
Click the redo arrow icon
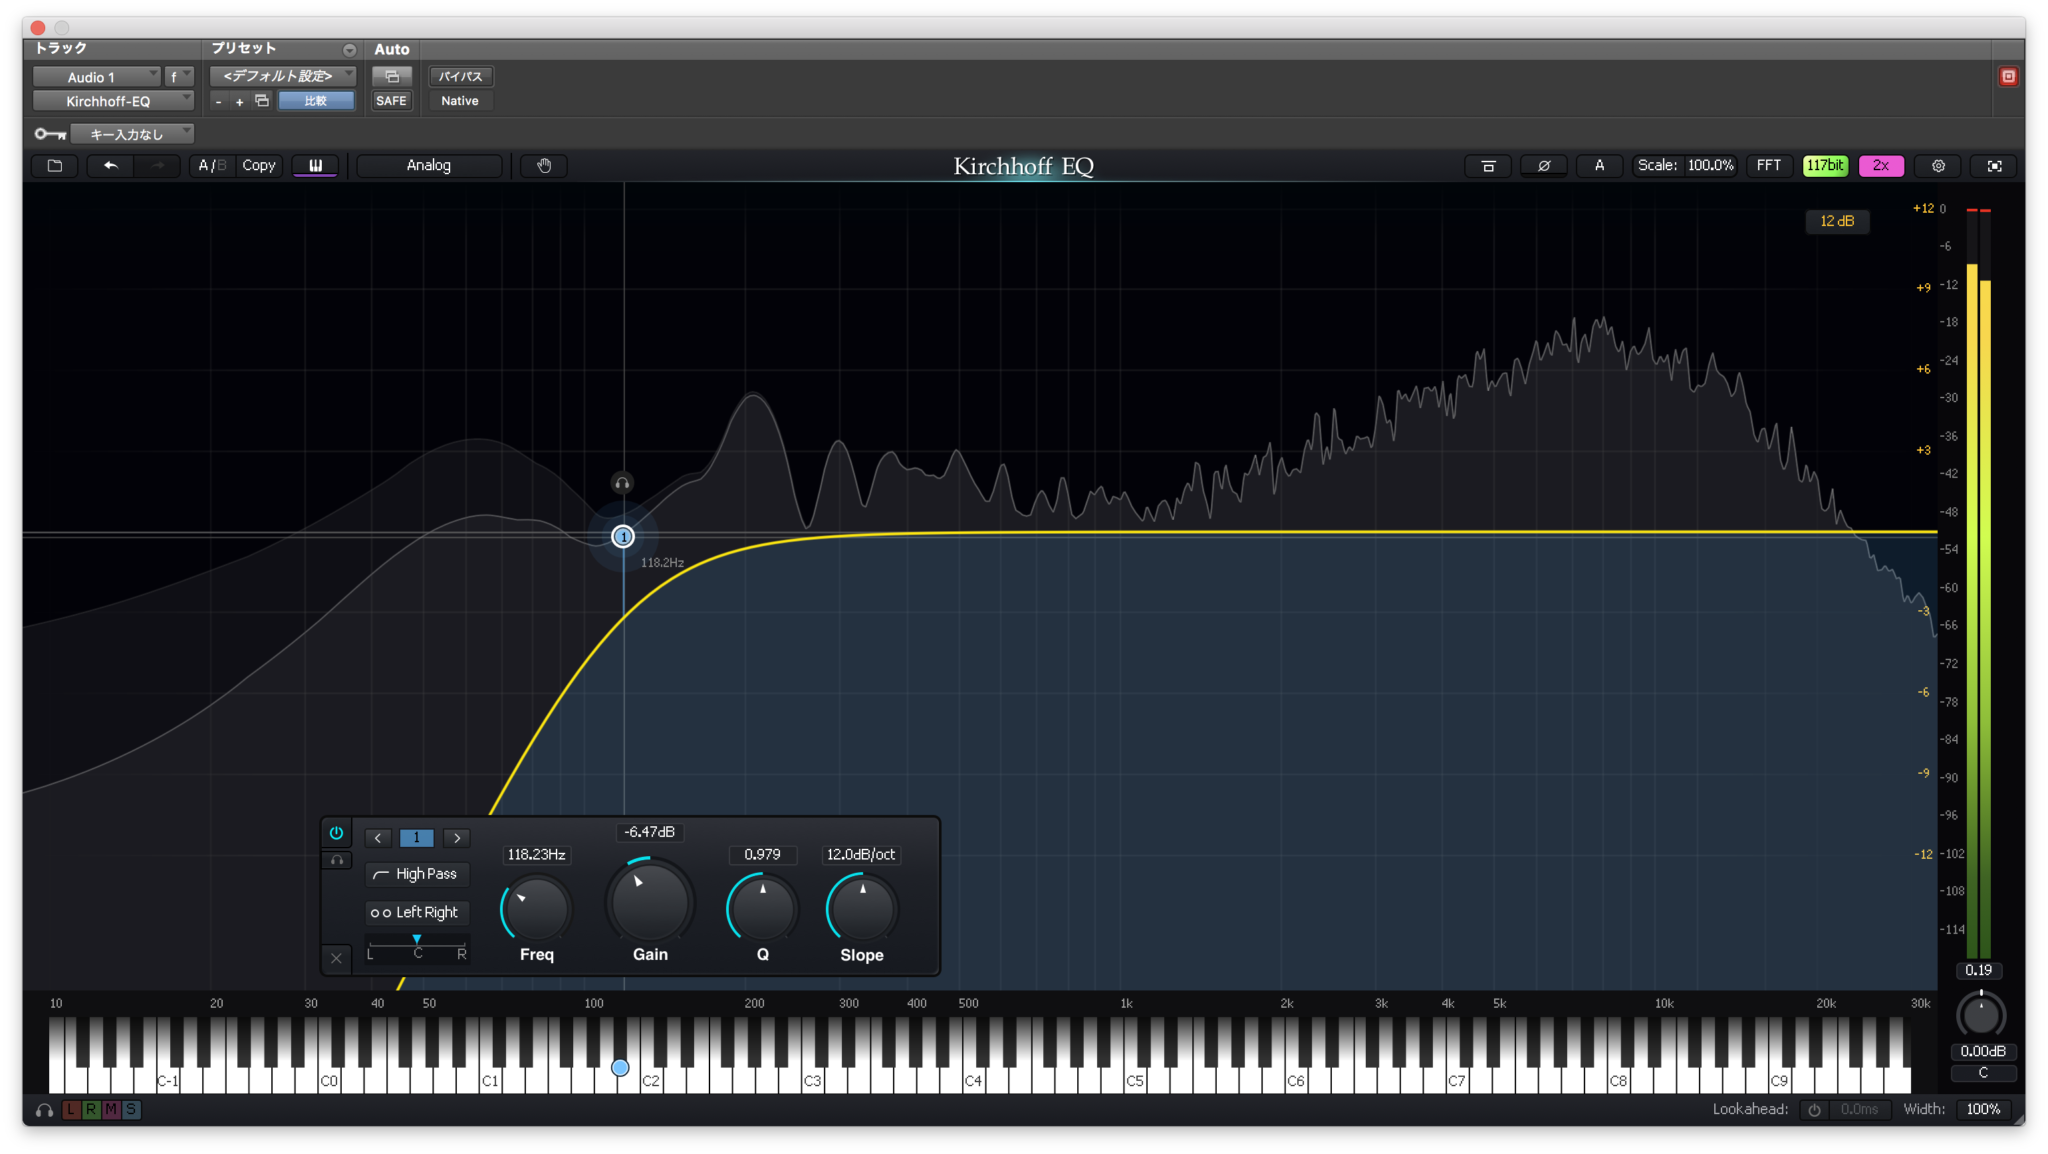coord(156,166)
